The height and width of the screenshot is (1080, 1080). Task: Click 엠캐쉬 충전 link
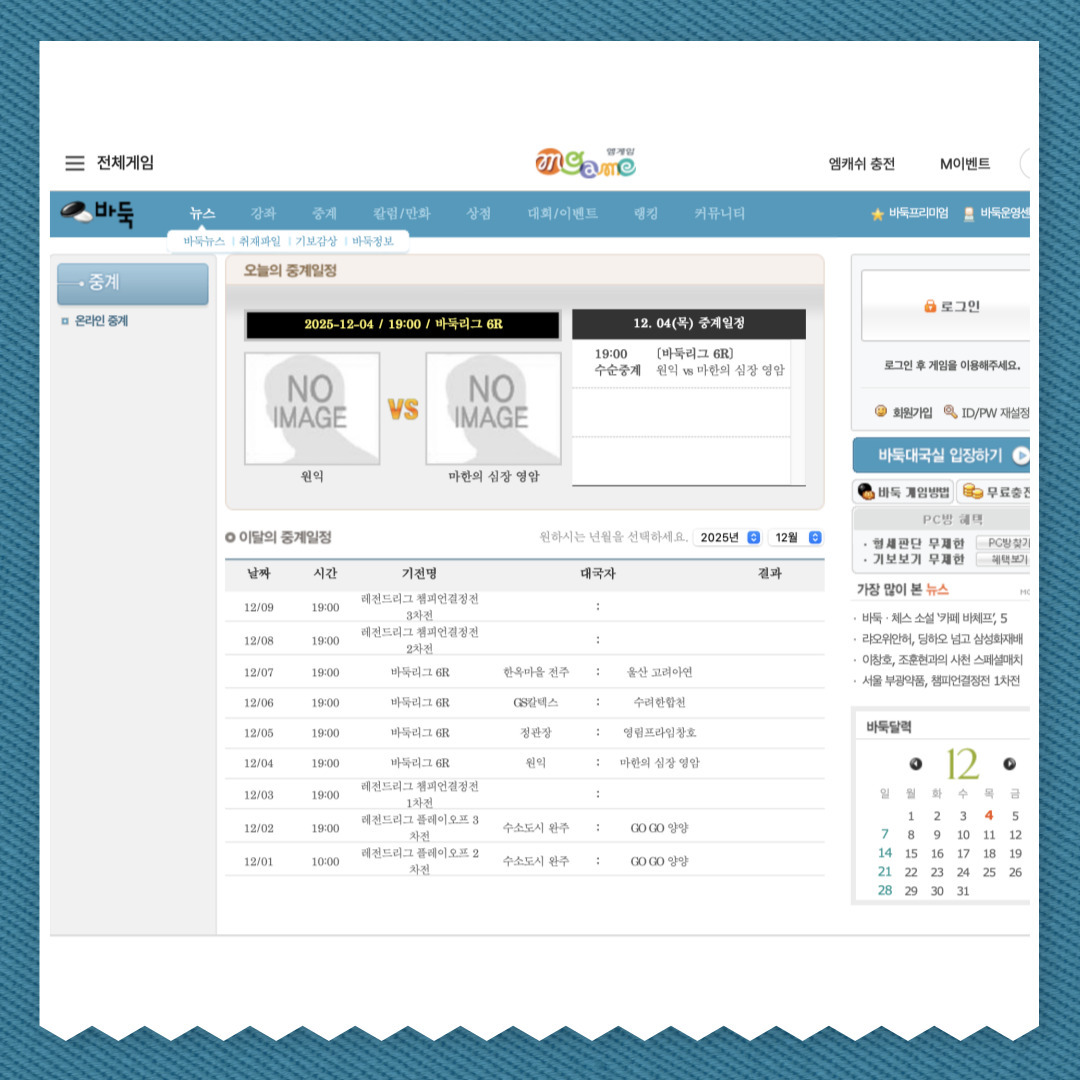click(x=861, y=164)
